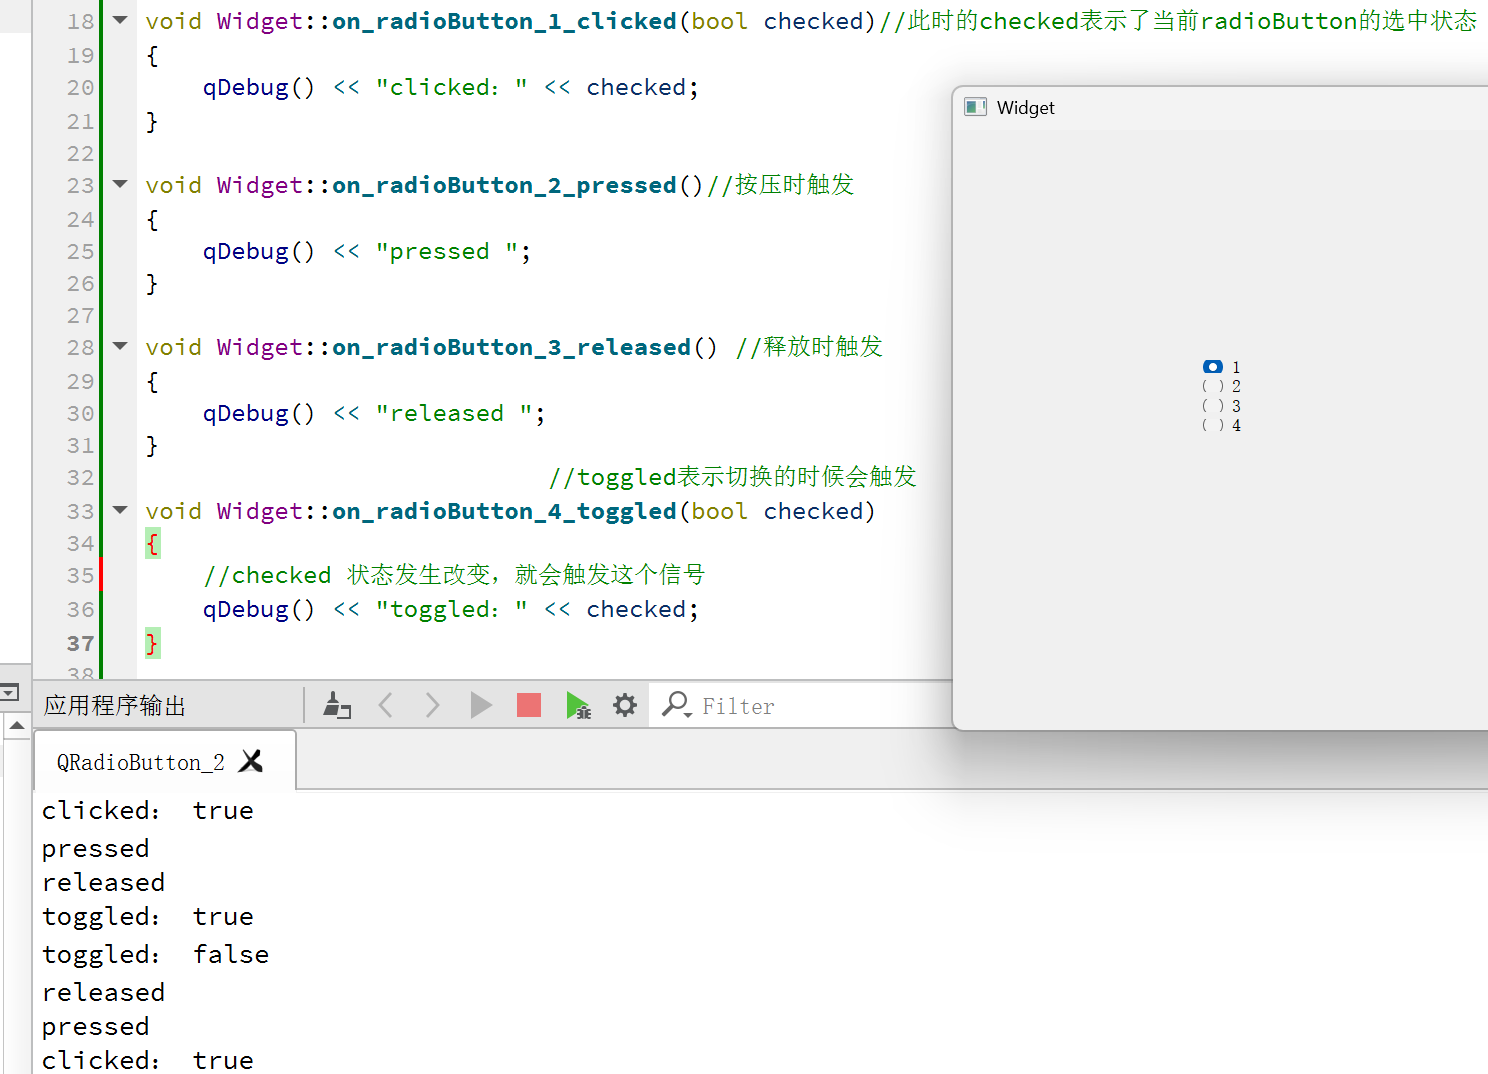Open output pane settings gear
The image size is (1488, 1074).
[625, 705]
